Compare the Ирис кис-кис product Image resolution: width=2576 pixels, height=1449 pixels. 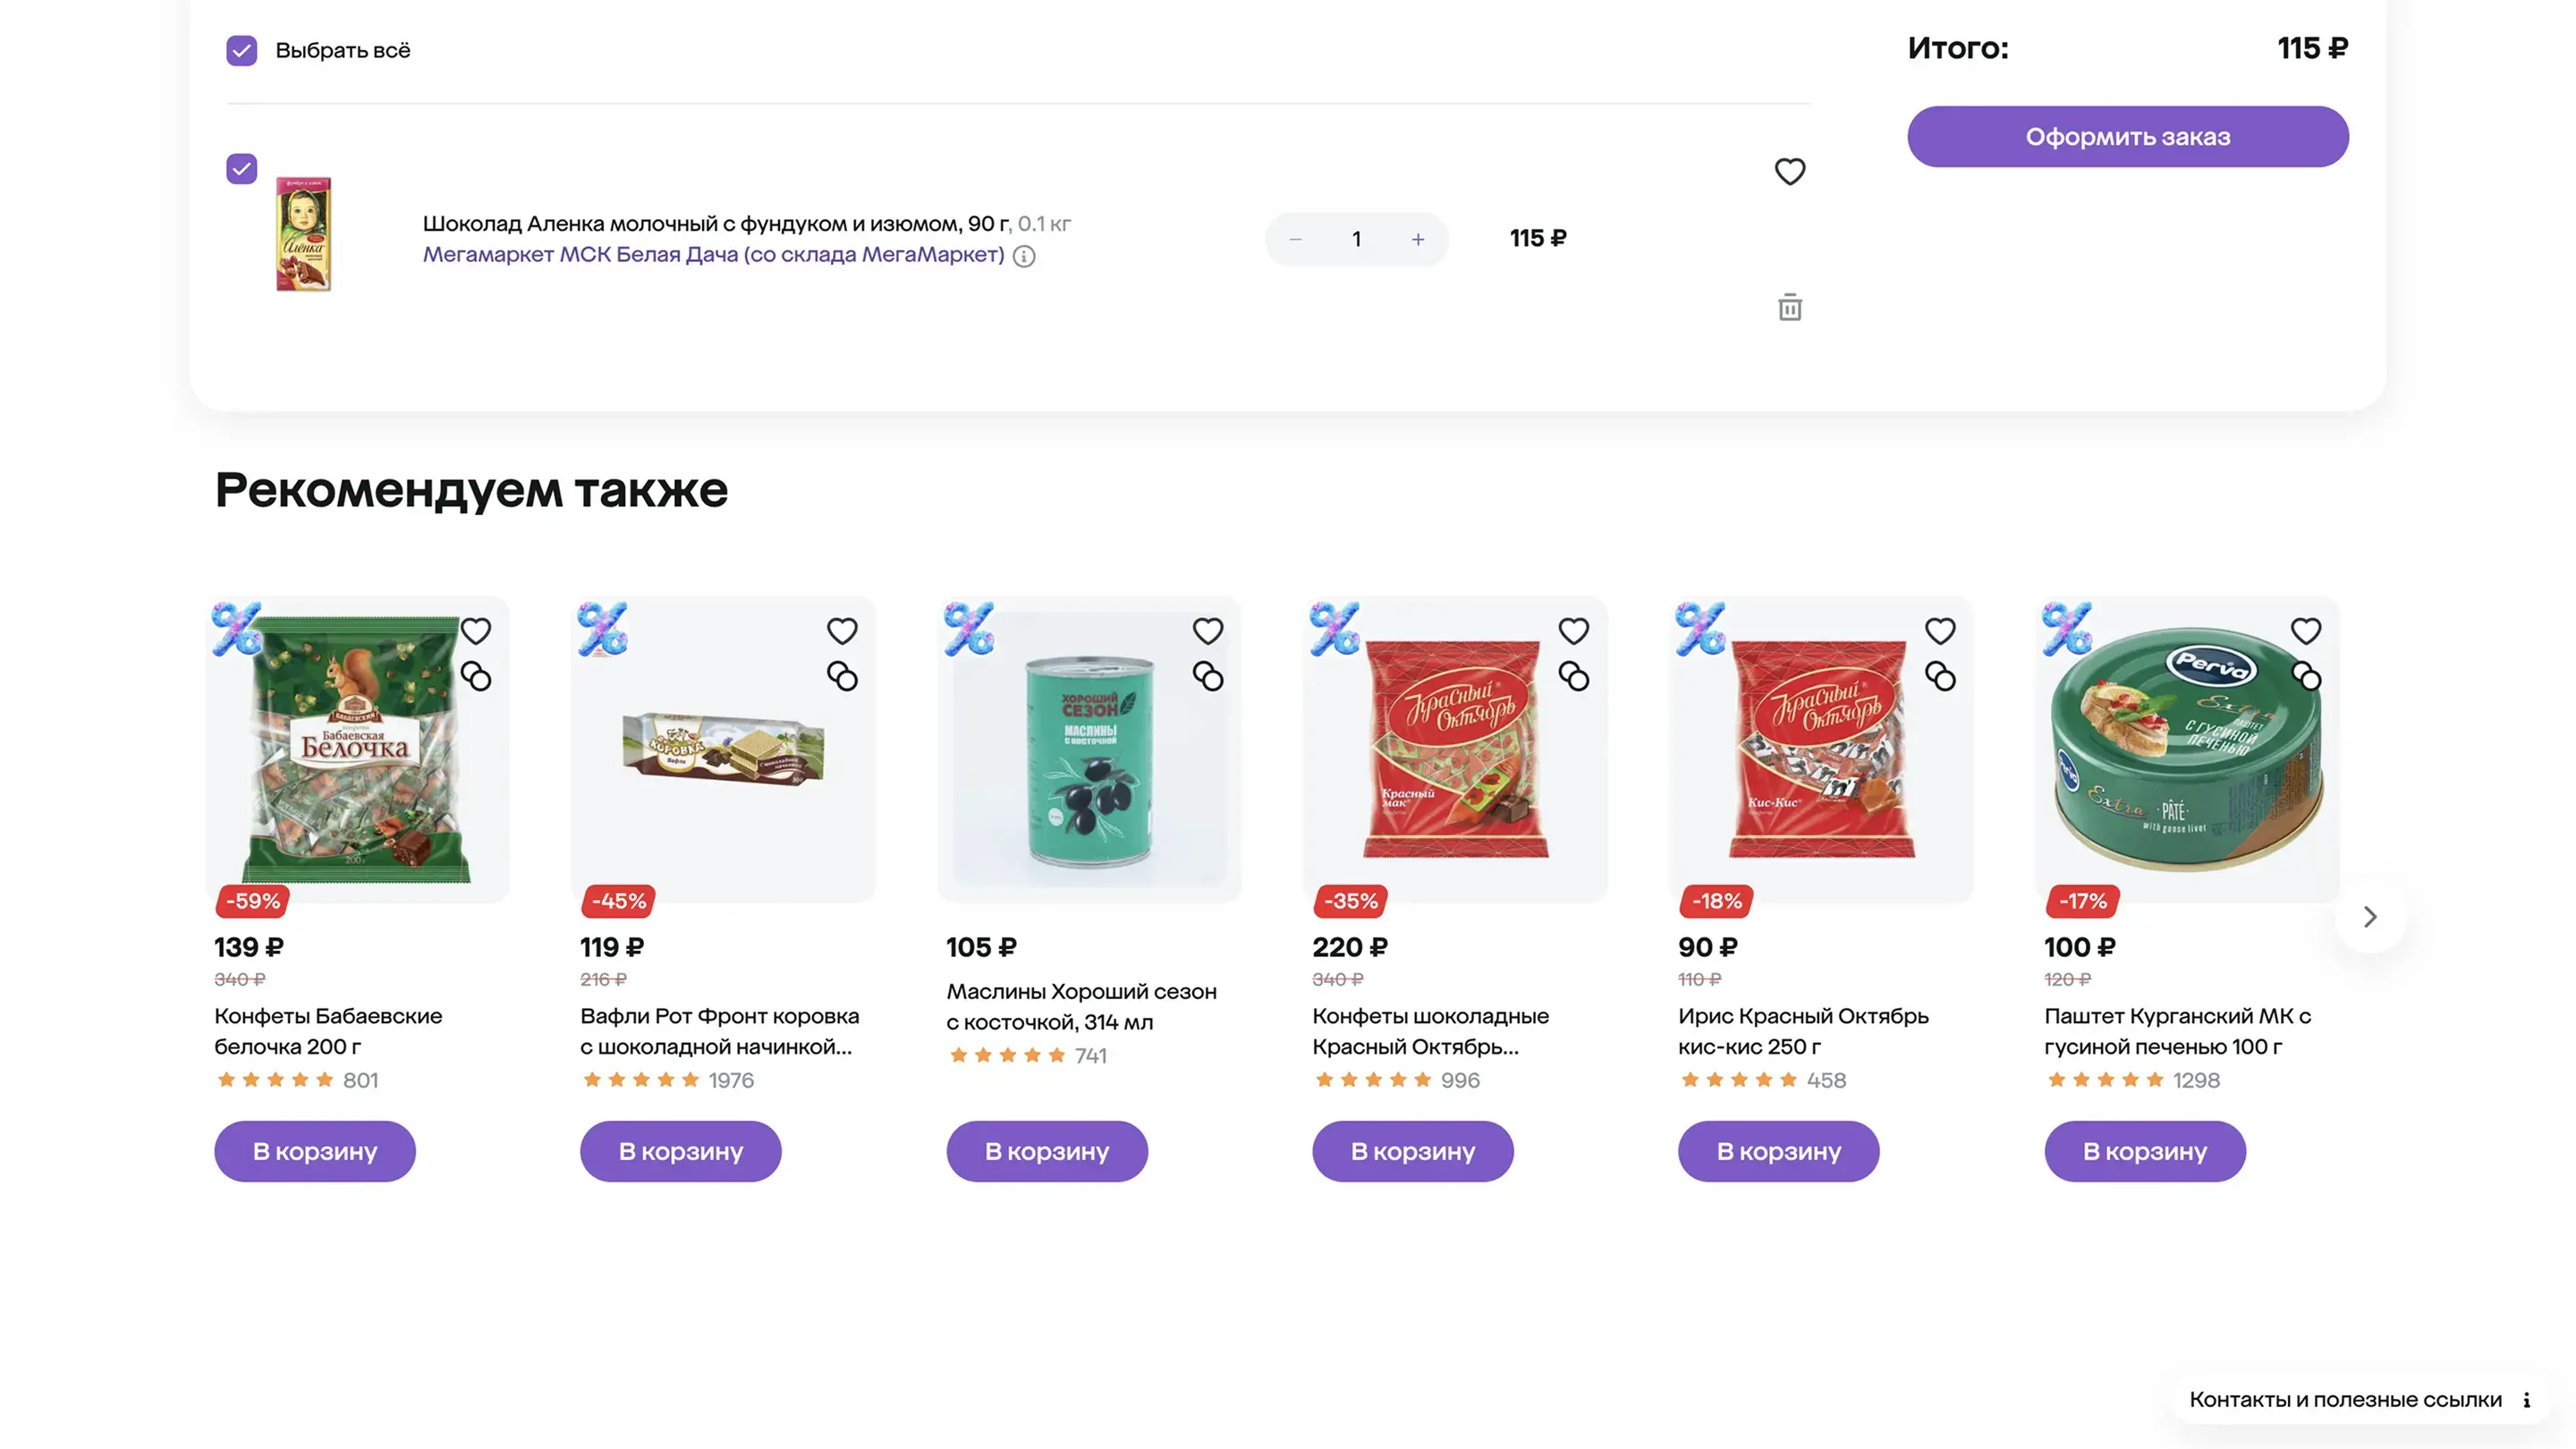(1940, 677)
